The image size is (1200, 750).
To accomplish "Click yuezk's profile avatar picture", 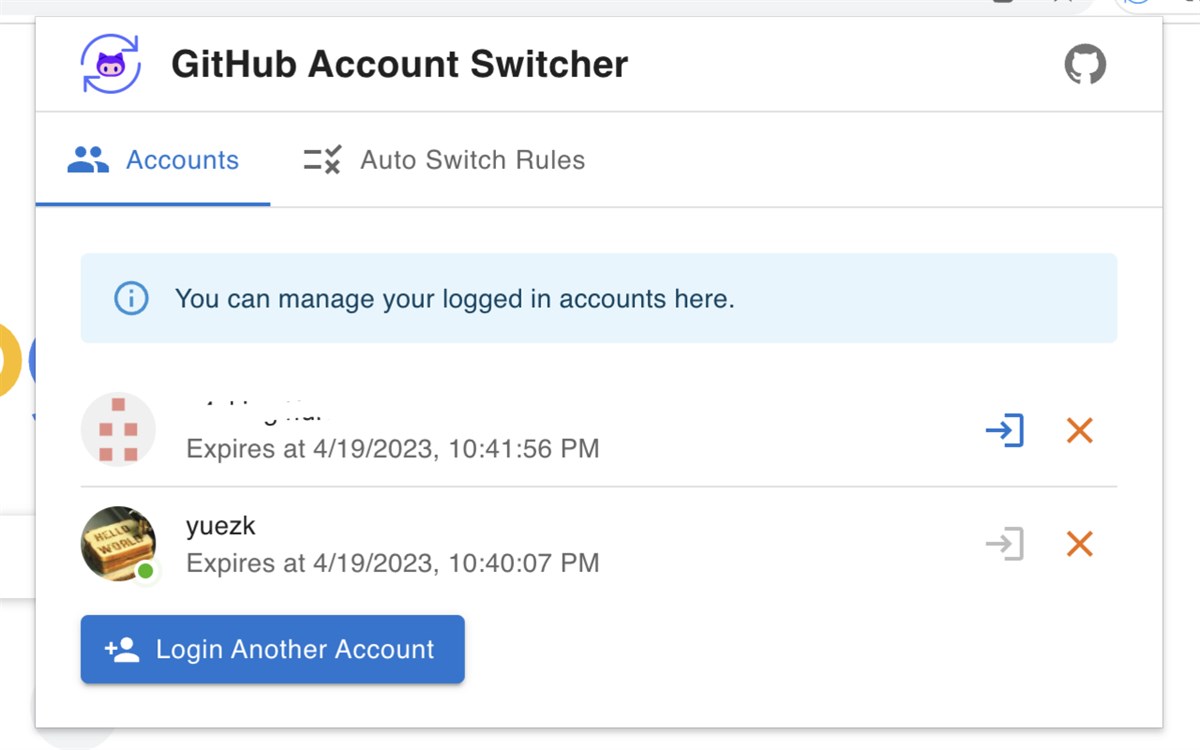I will pos(118,543).
